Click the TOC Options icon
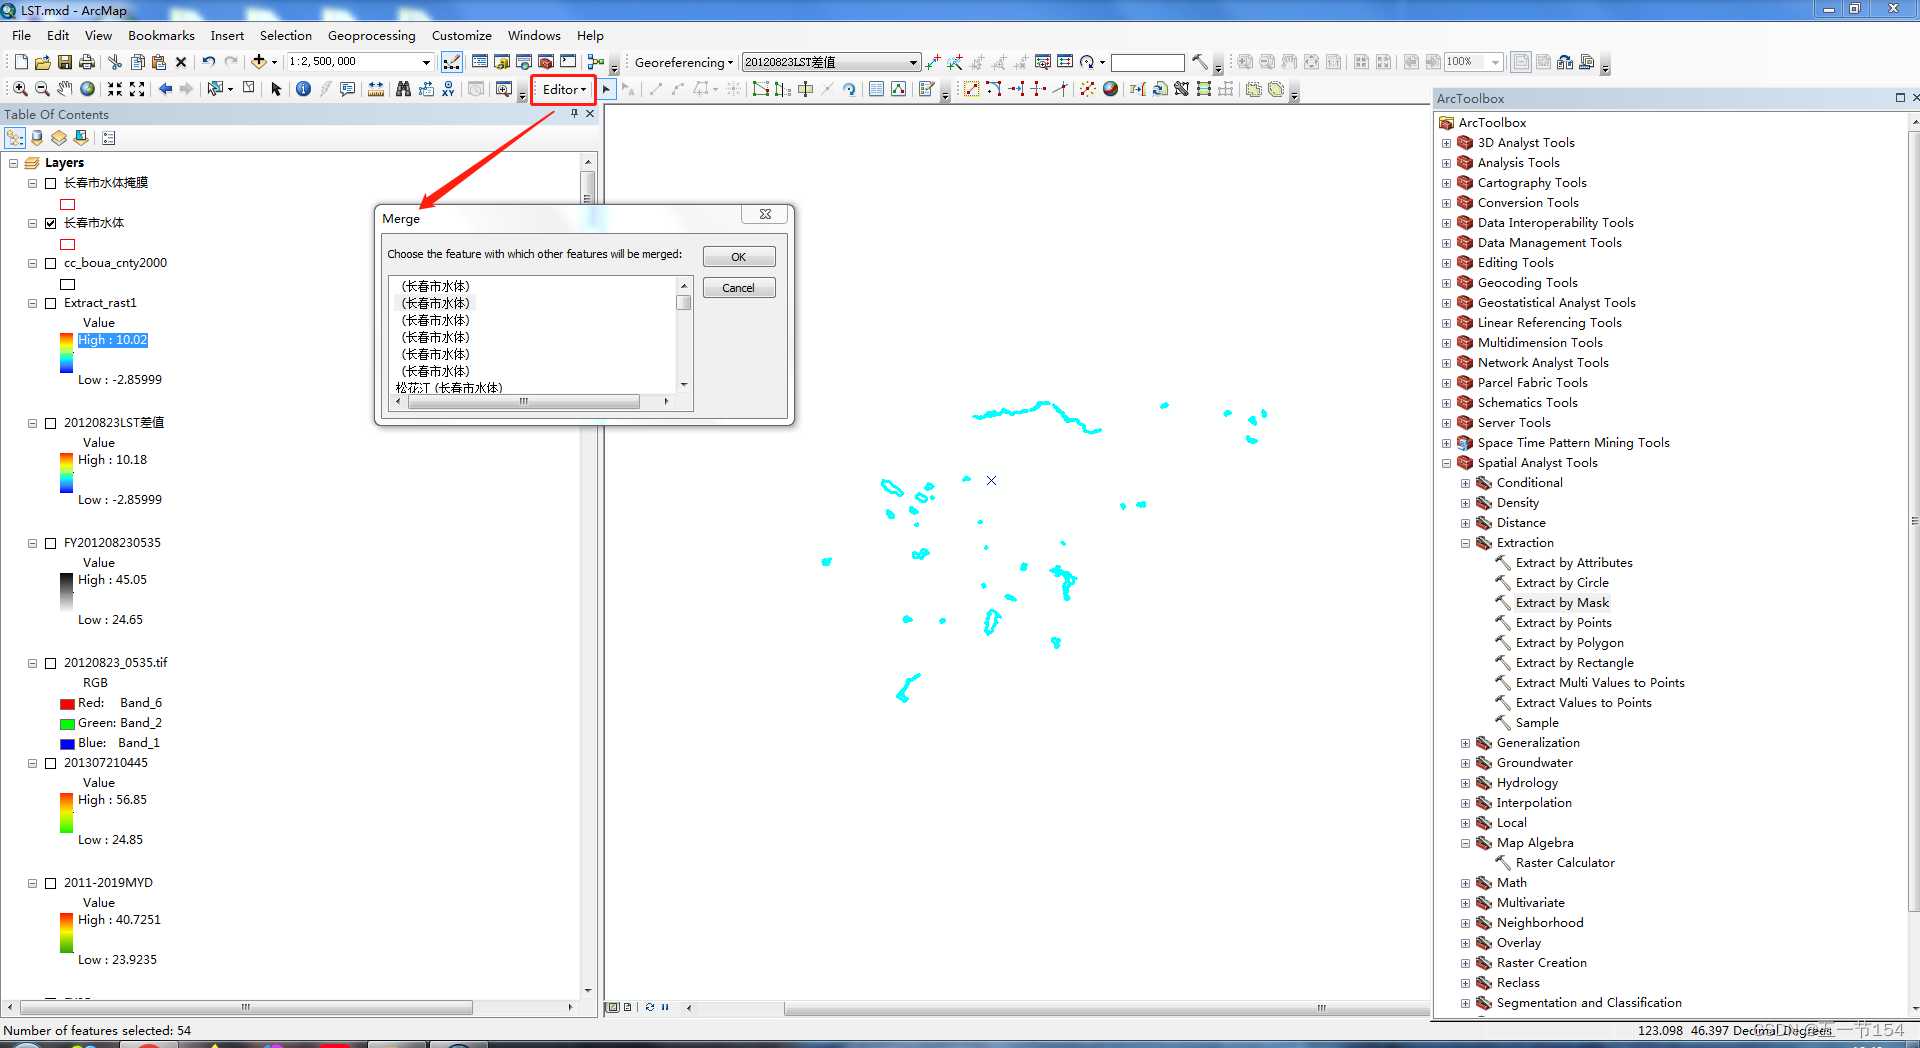 (109, 138)
